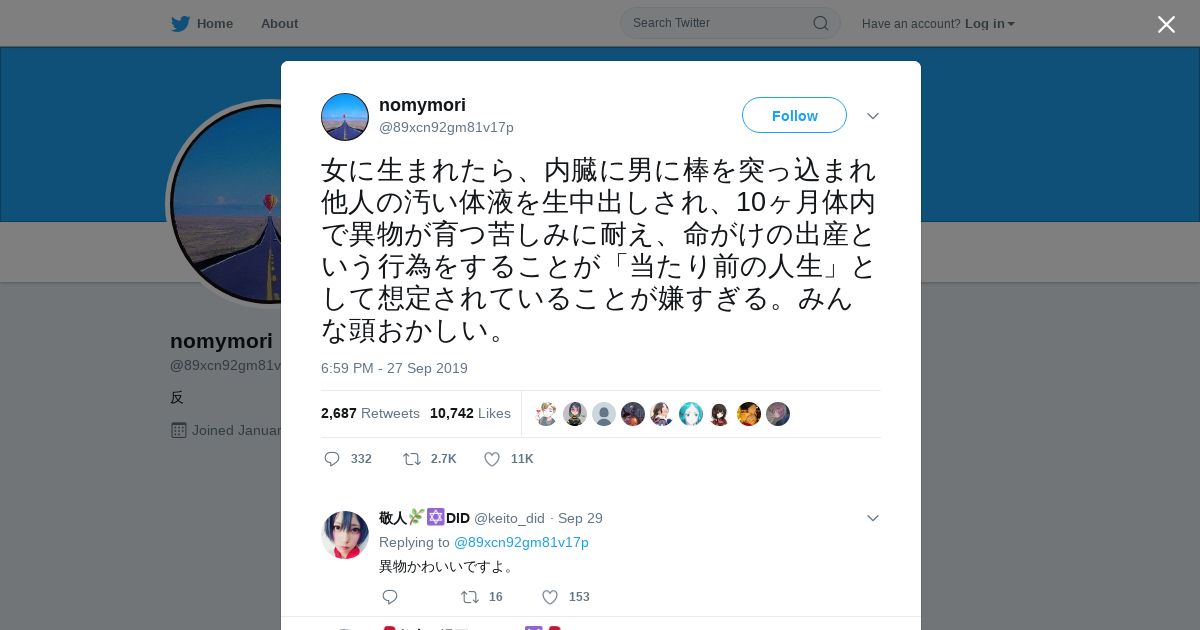Close the tweet overlay with X
Screen dimensions: 1200x630
(x=1166, y=24)
